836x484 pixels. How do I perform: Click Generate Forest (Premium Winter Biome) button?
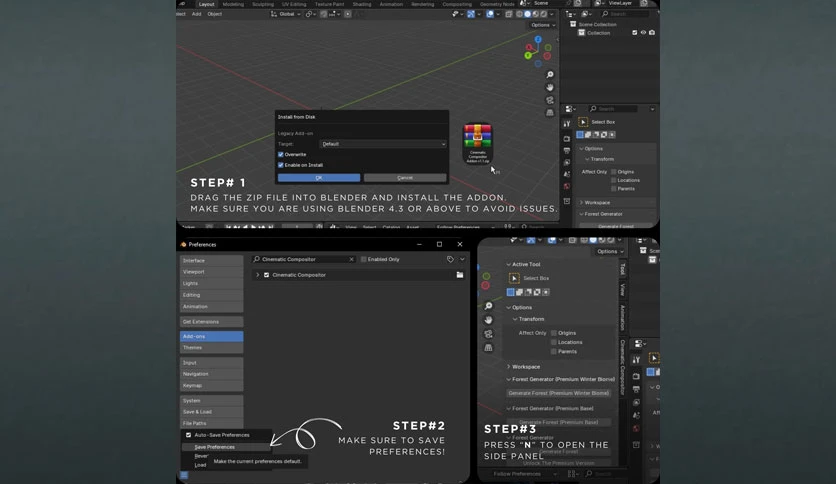pos(558,393)
